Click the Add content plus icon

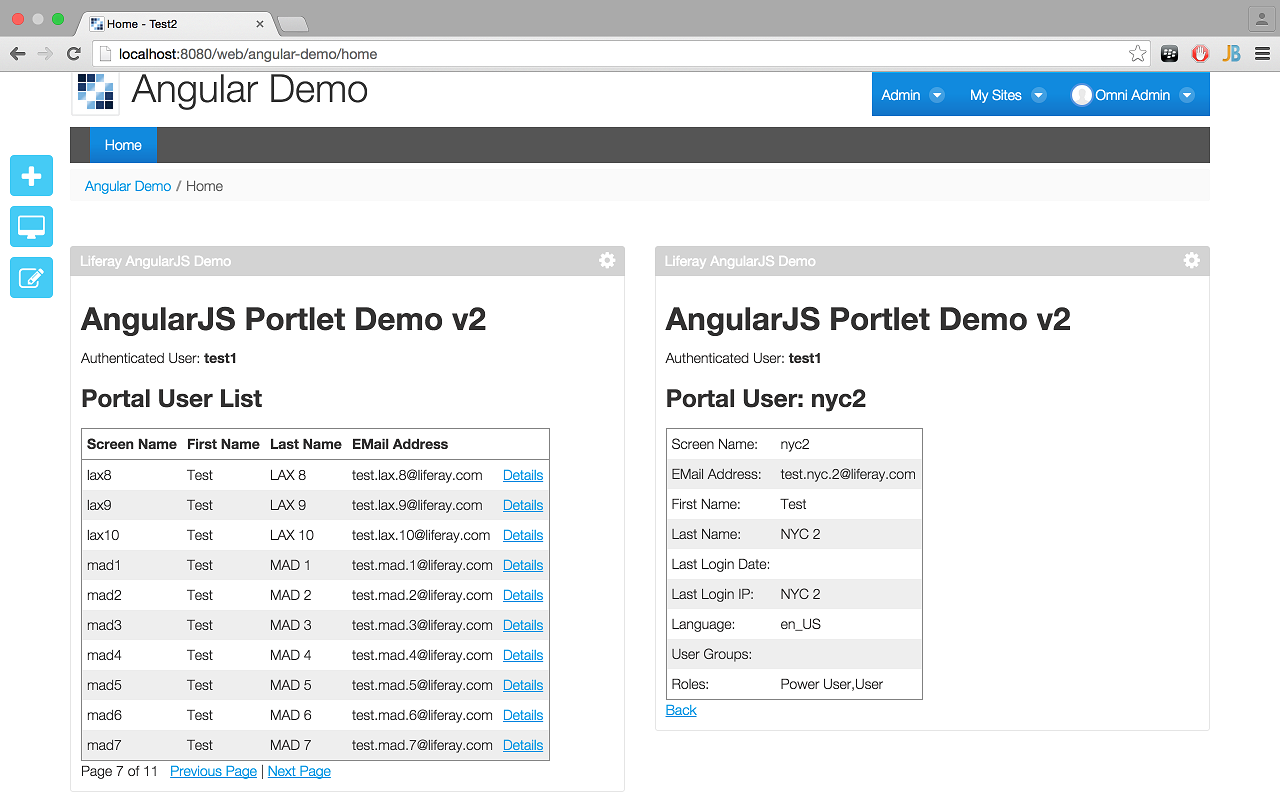pyautogui.click(x=31, y=176)
